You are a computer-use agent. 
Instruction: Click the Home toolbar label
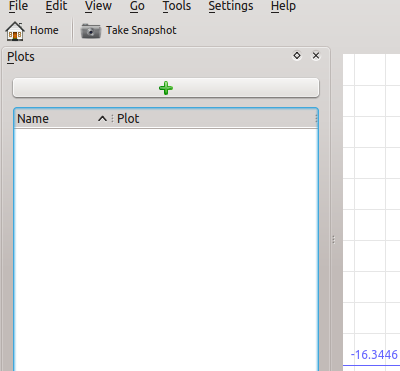coord(44,30)
